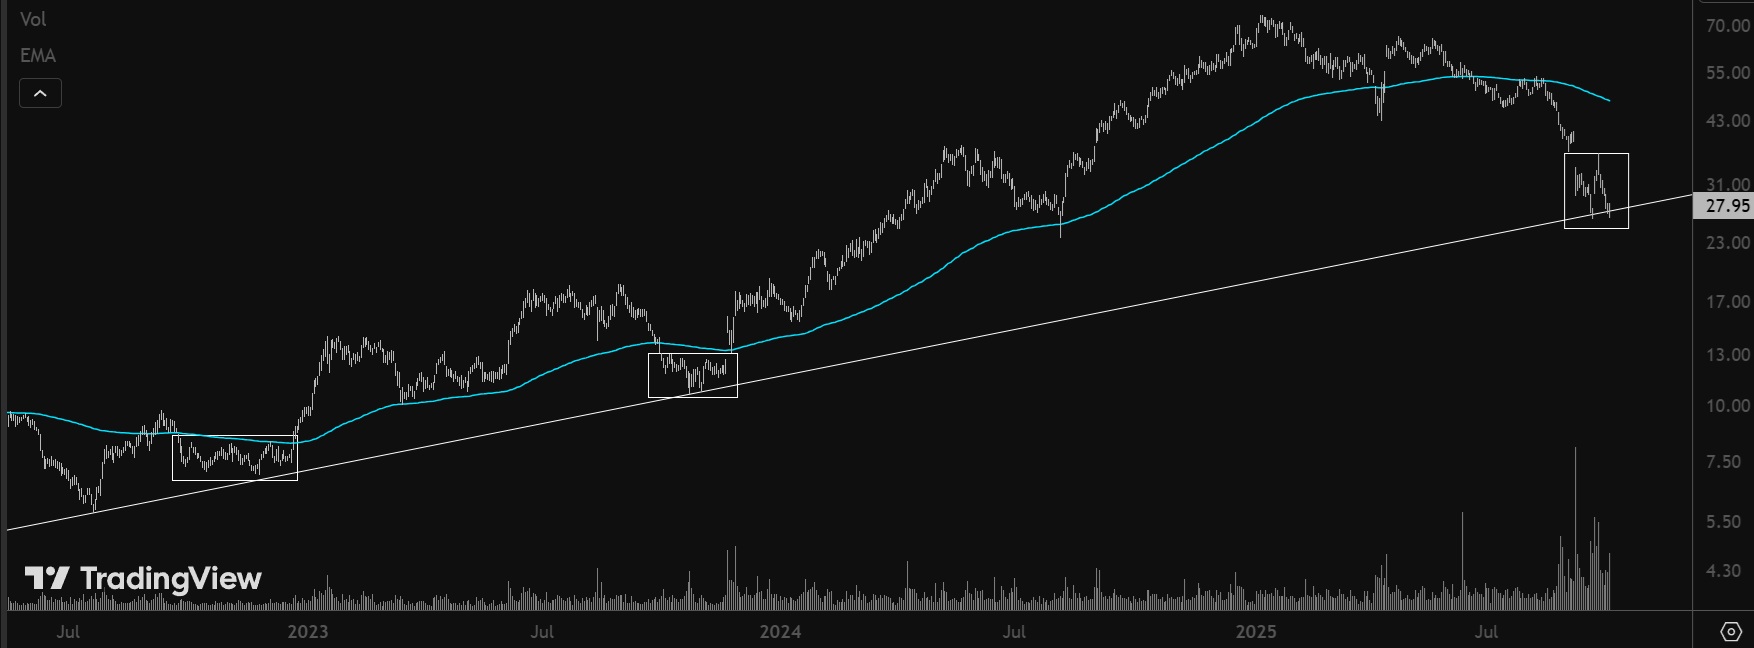Click the 17.00 price scale label
1754x648 pixels.
[x=1727, y=302]
